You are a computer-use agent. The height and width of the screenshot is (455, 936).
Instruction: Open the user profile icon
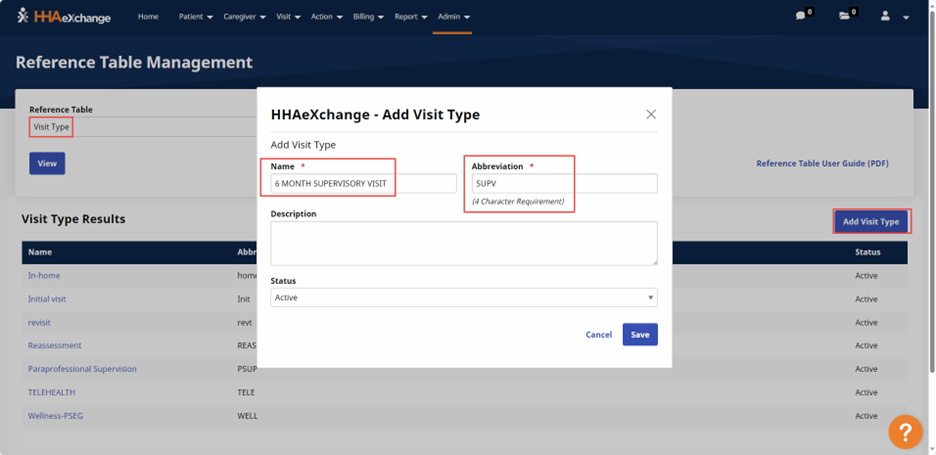point(885,16)
